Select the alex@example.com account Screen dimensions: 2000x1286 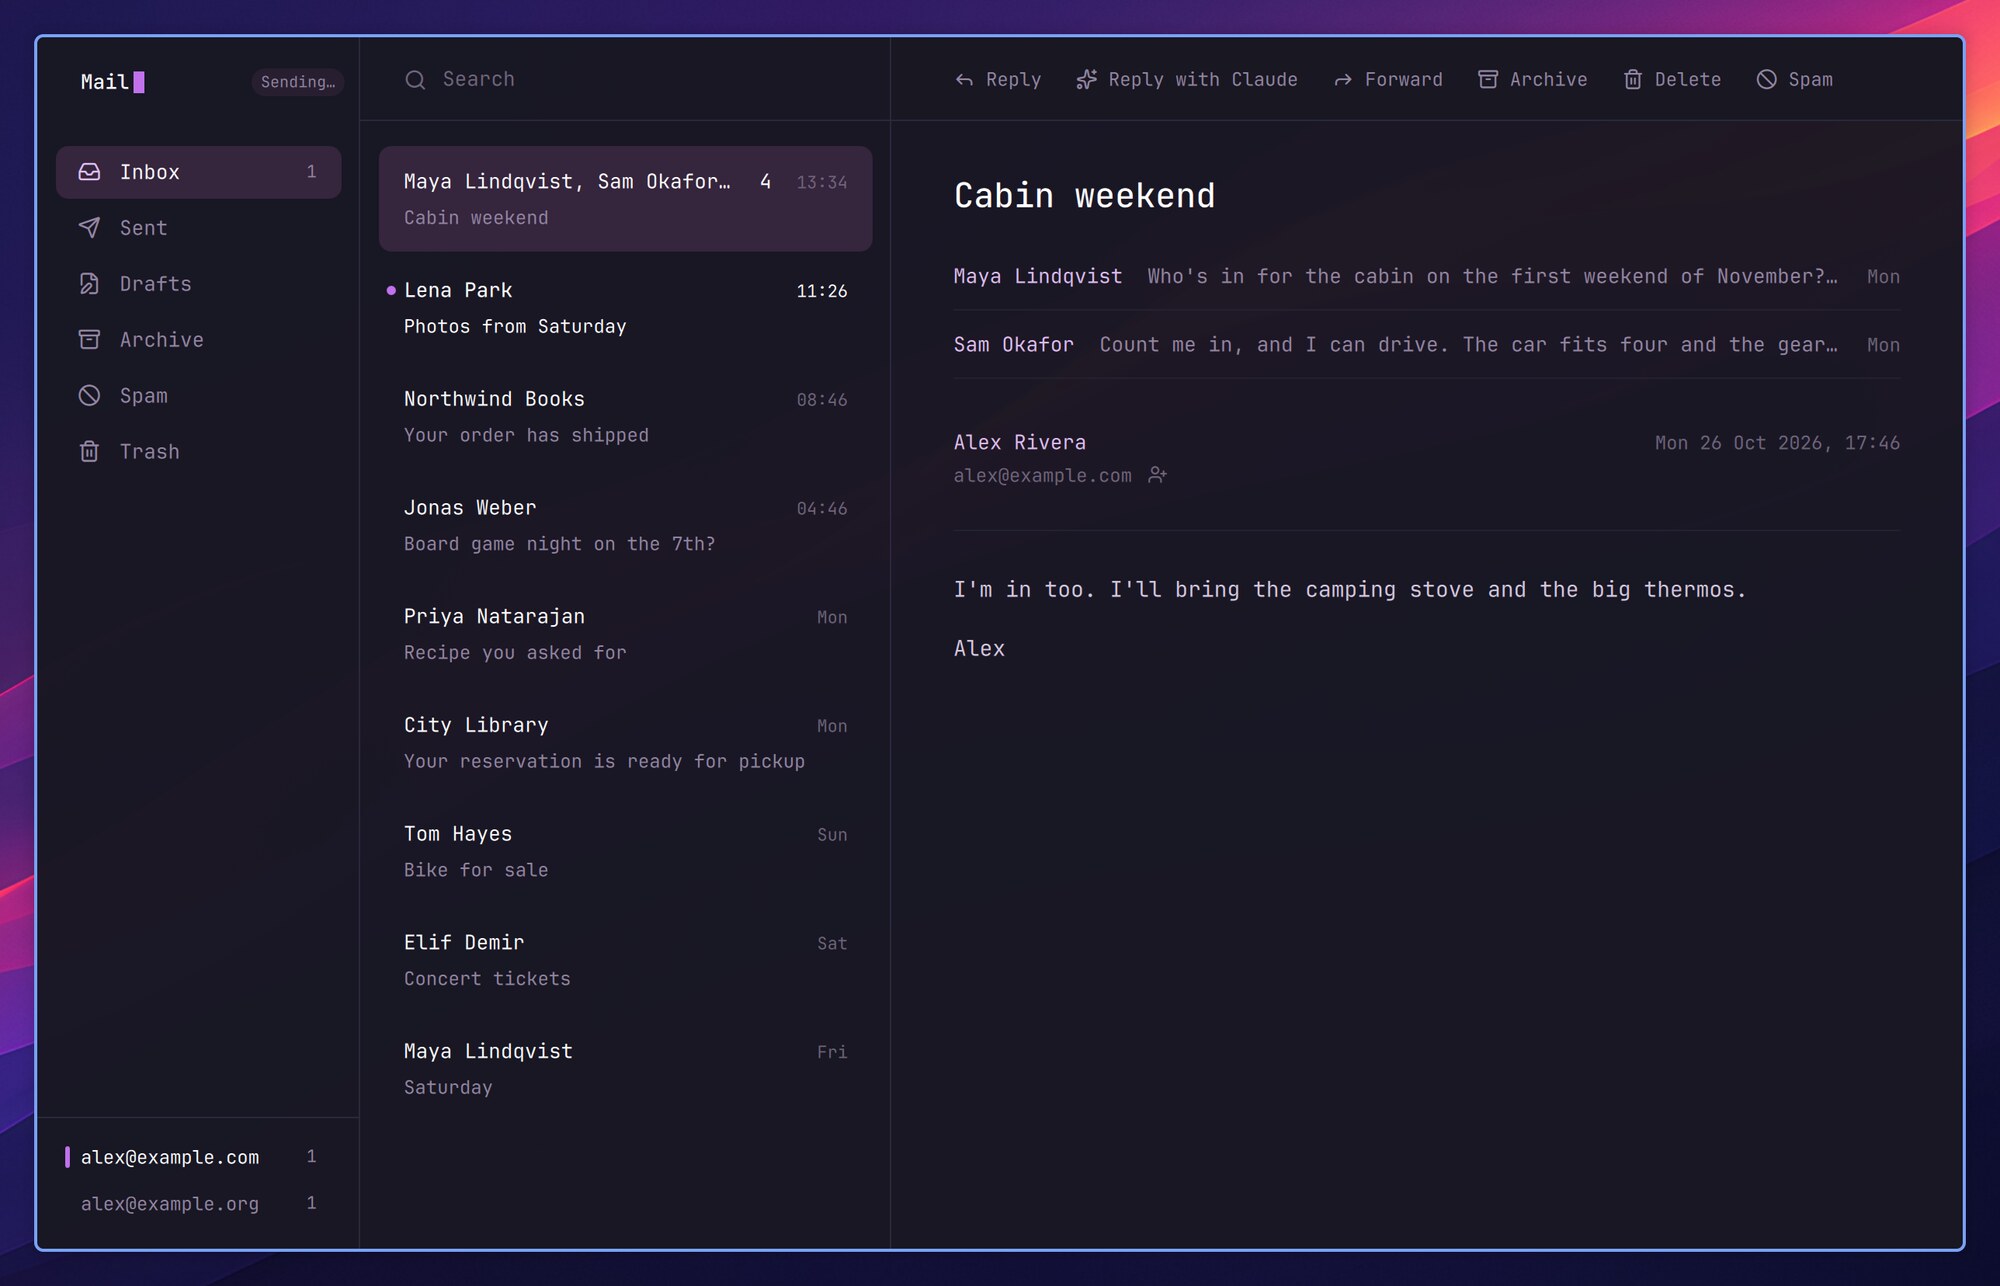coord(198,1157)
